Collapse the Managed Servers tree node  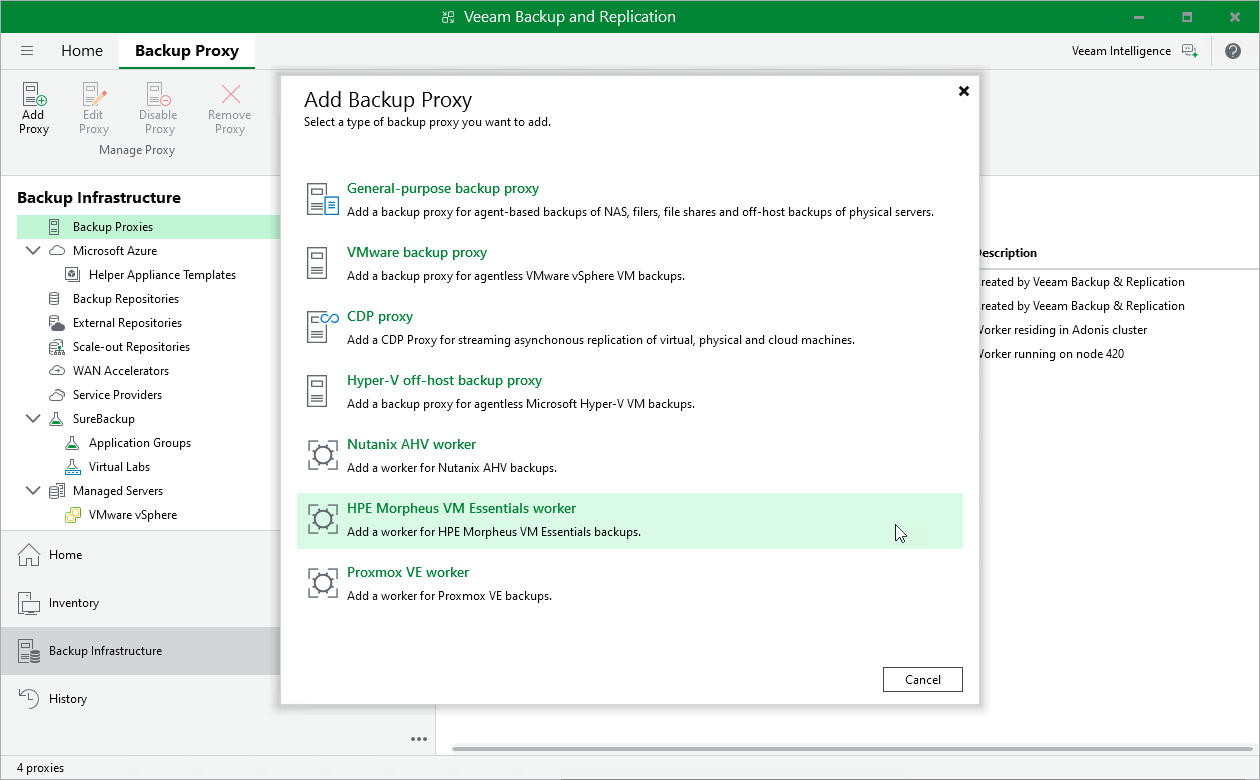(x=33, y=491)
